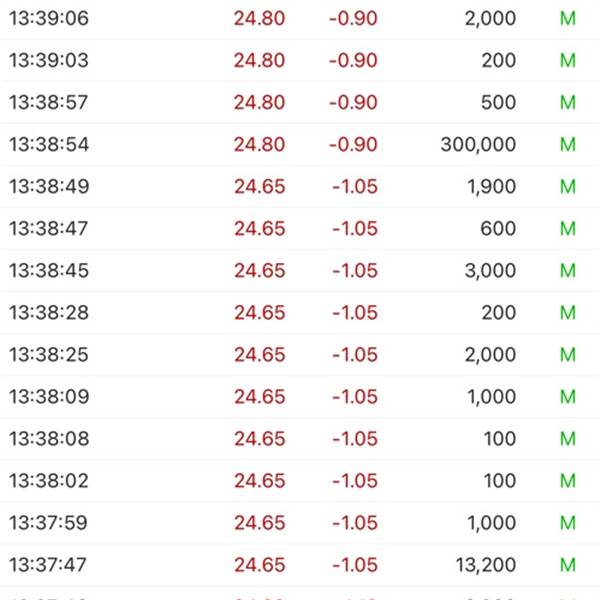
Task: Click the -1.05 change at 13:38:28
Action: [355, 313]
